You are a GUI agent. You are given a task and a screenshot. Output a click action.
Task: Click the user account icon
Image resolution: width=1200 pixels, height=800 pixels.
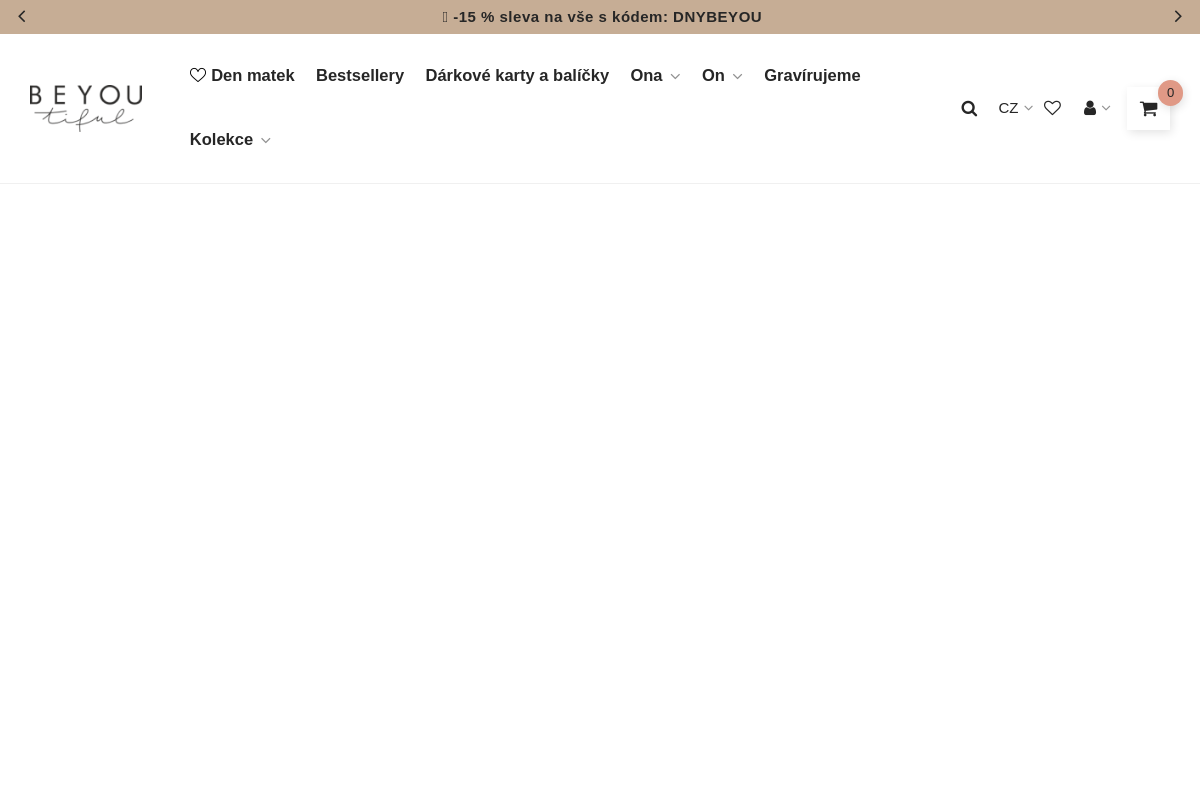tap(1090, 108)
